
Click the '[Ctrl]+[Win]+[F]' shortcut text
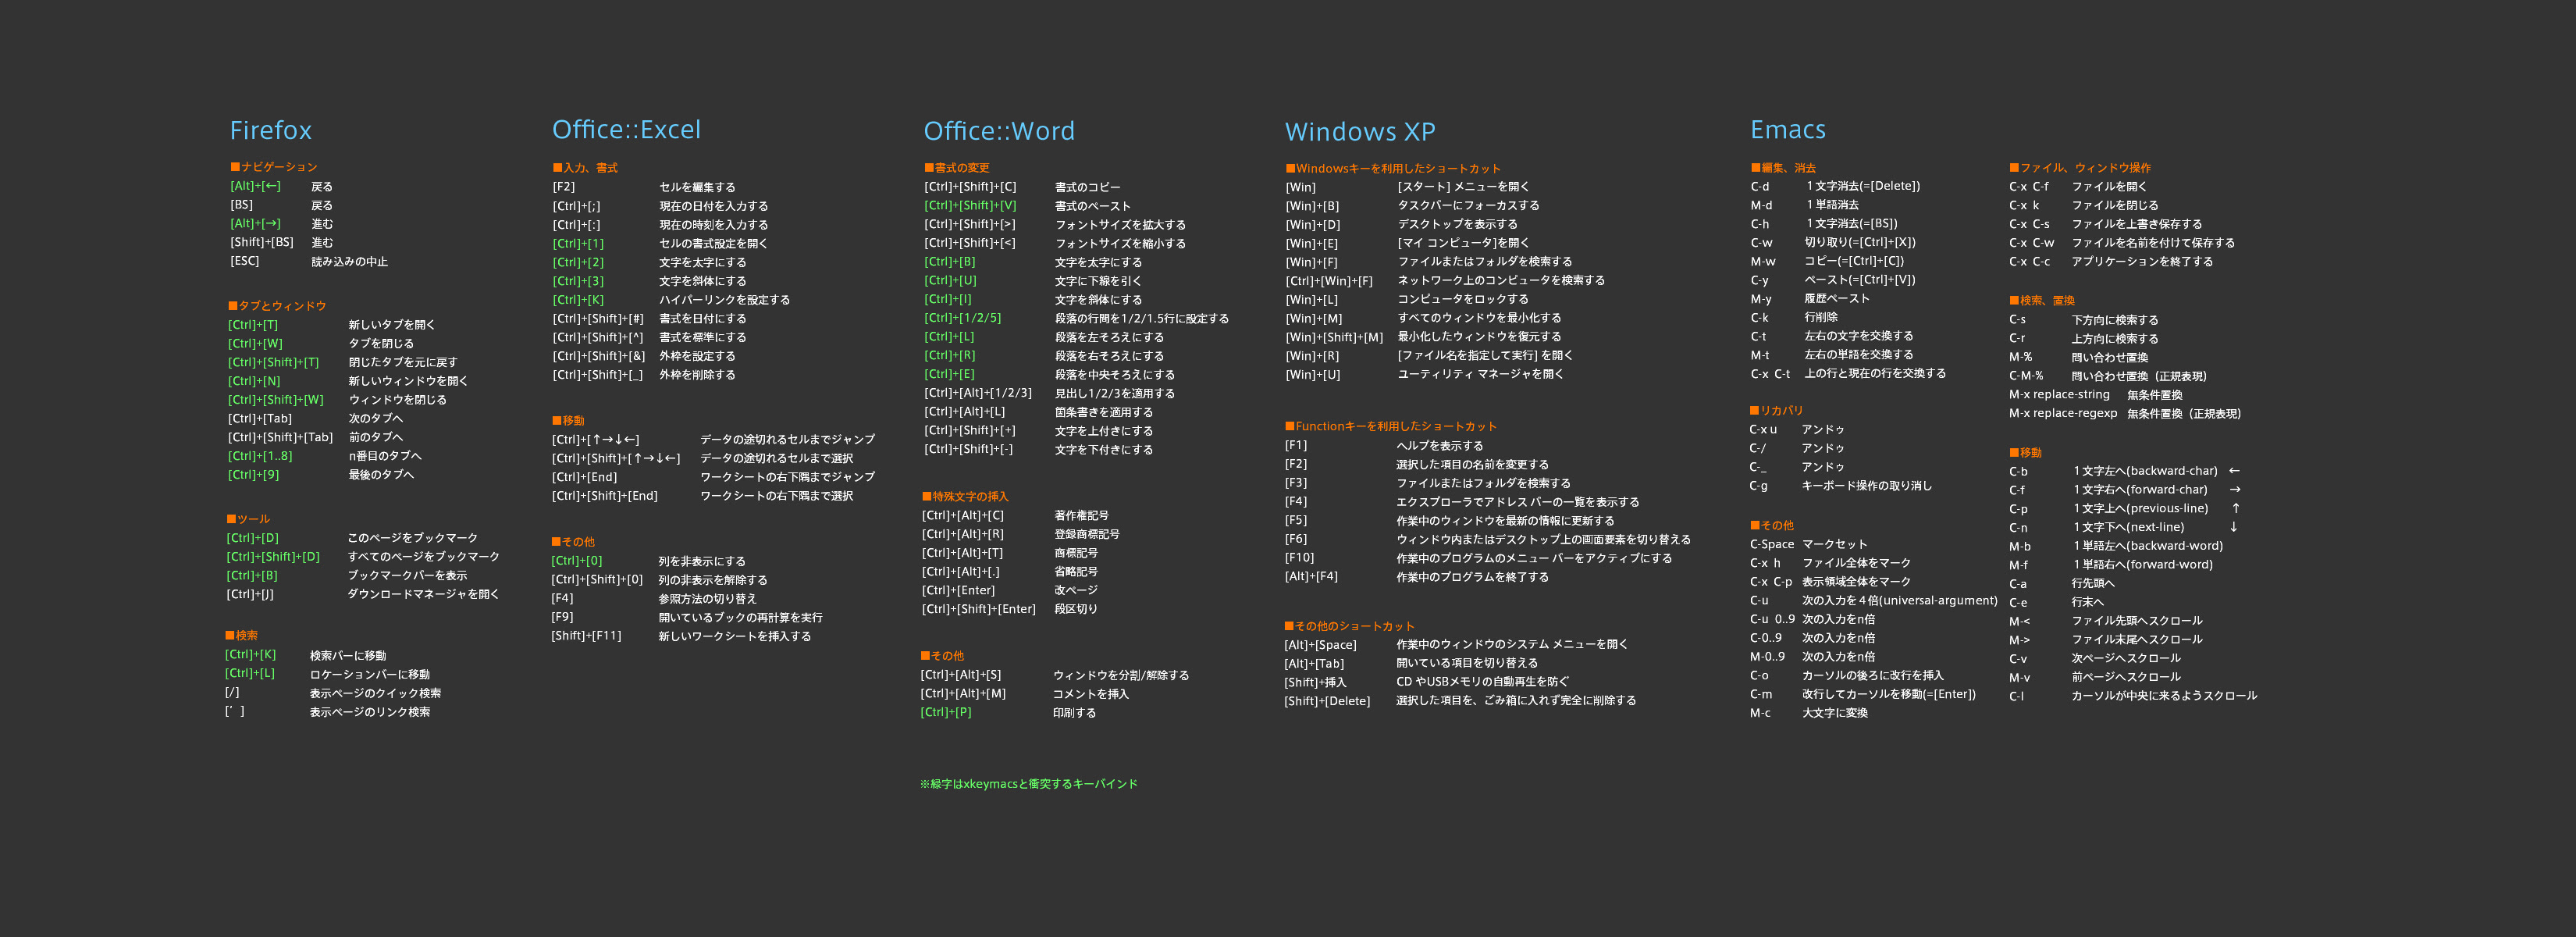(1329, 281)
